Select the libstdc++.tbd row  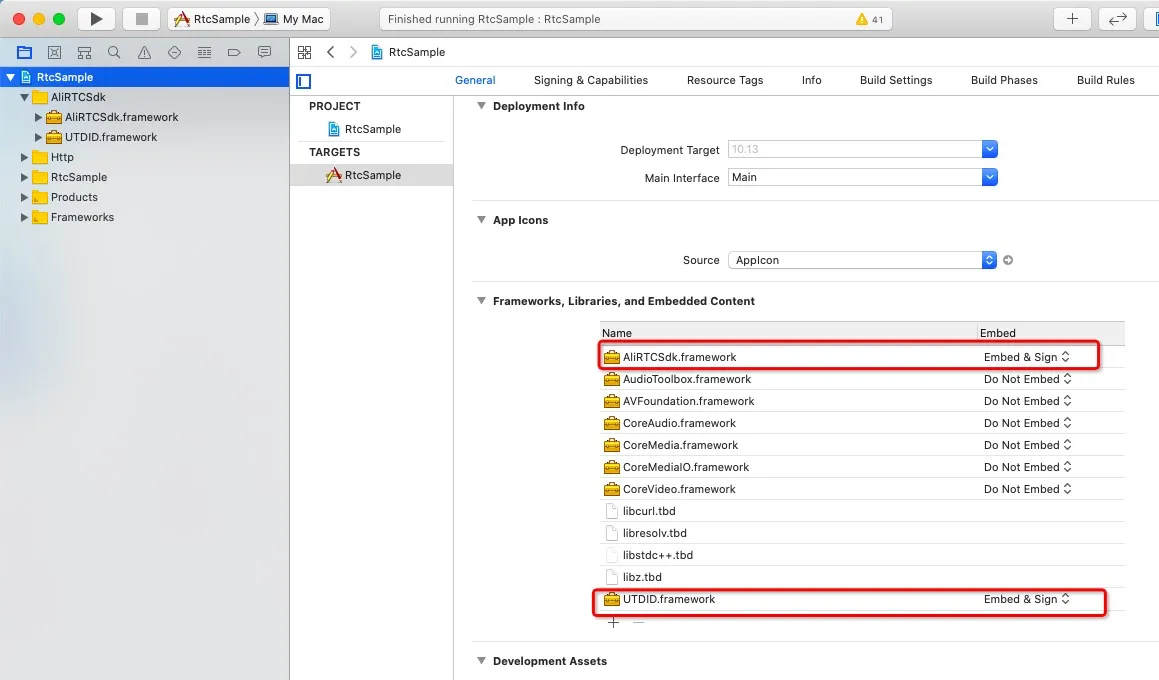tap(863, 555)
